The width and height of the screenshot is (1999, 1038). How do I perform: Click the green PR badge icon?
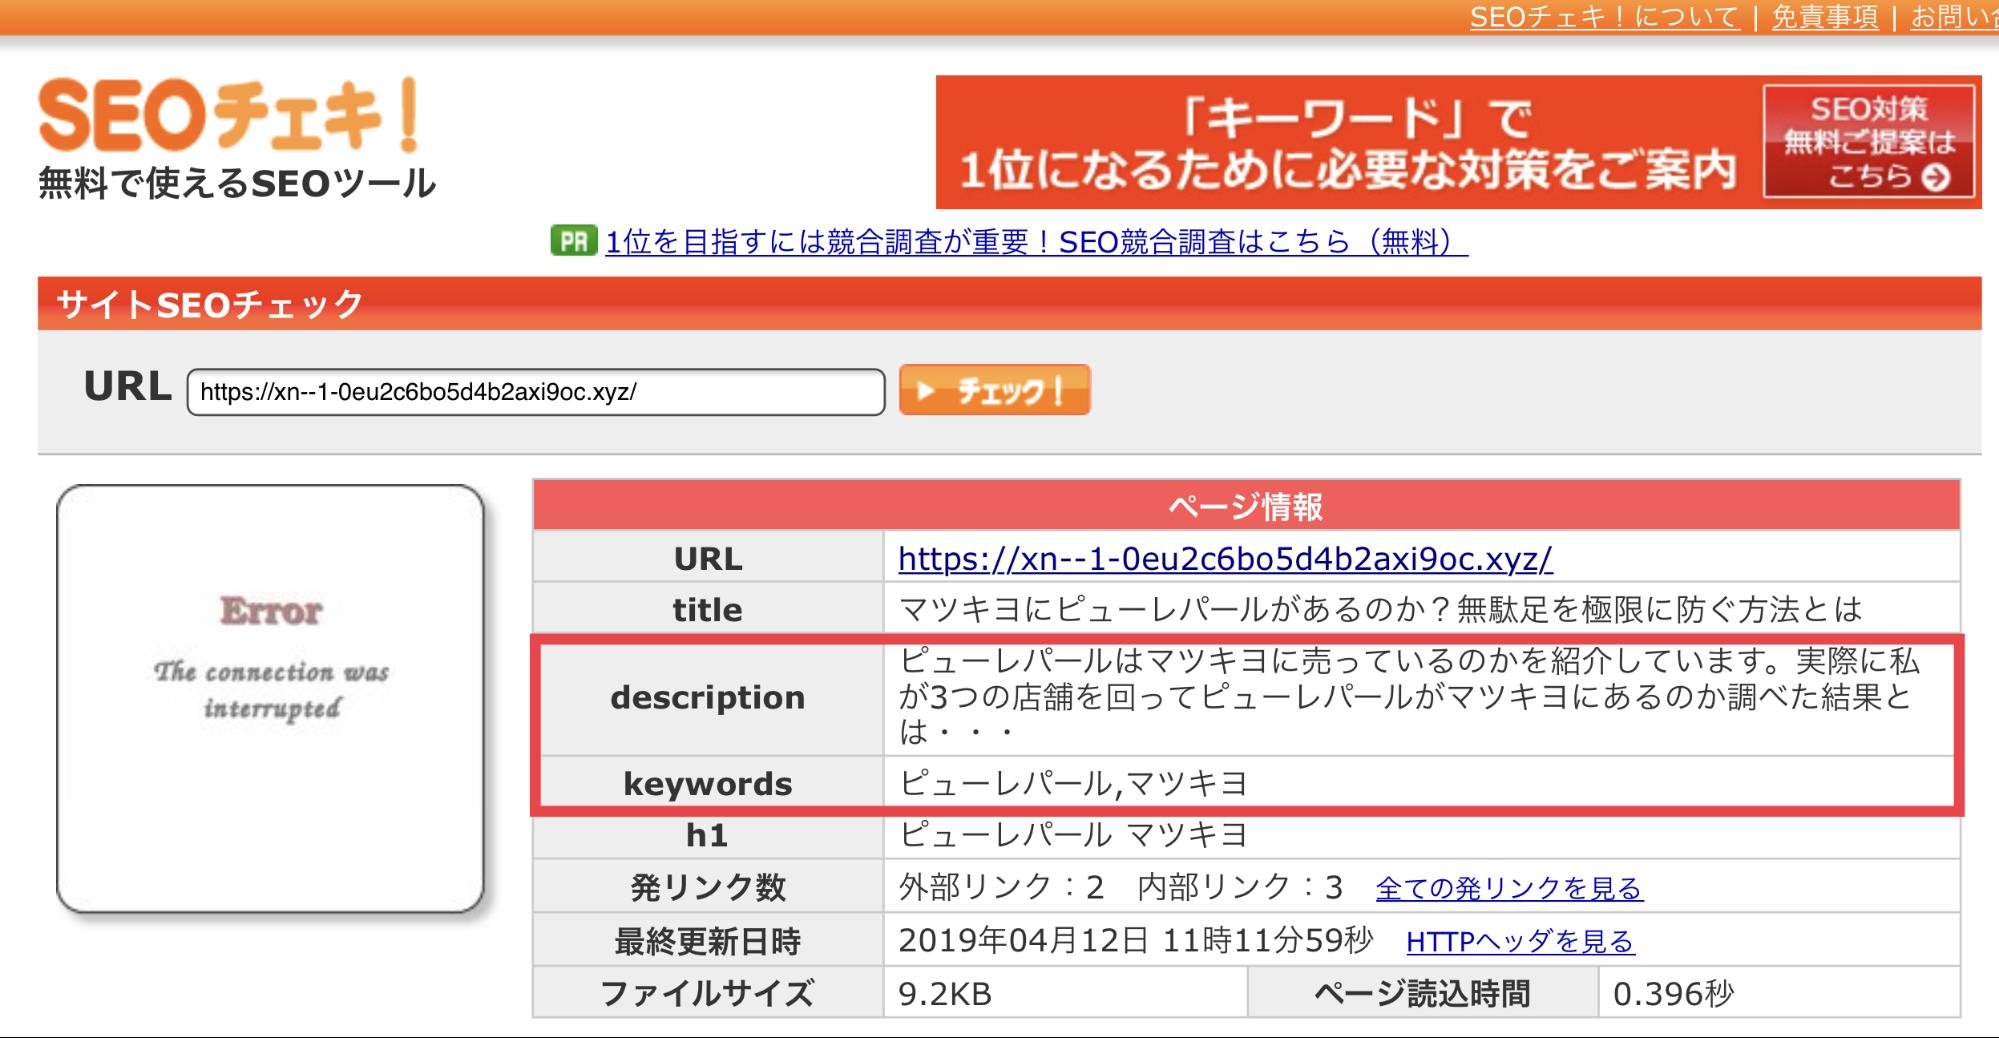pos(574,241)
